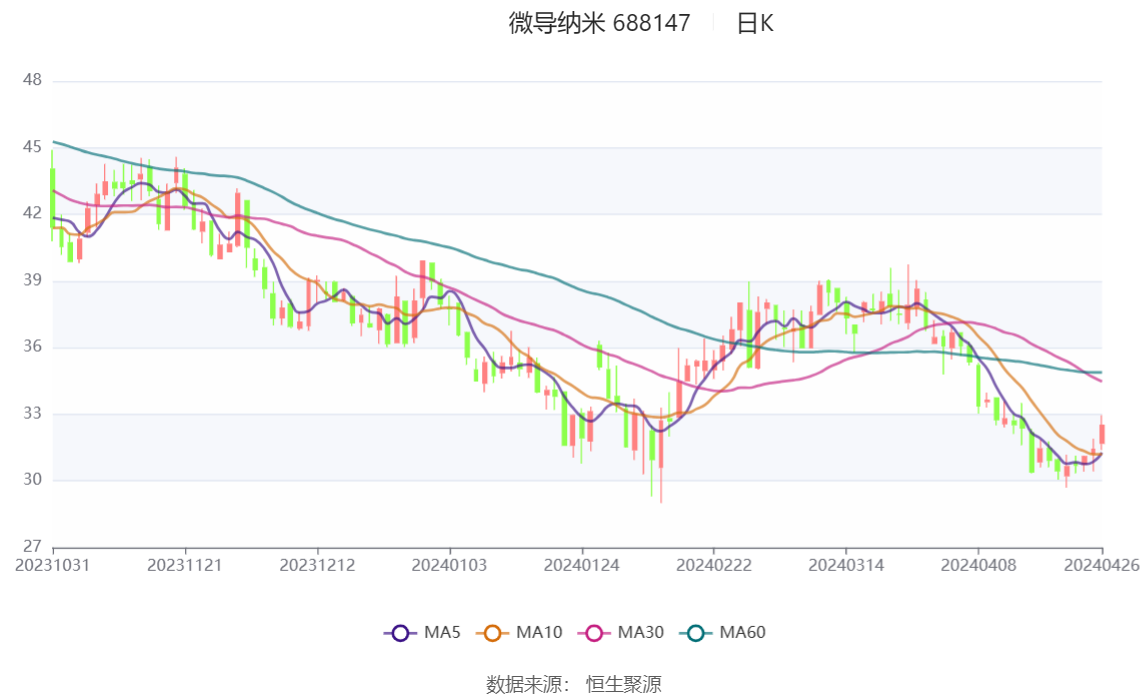Screen dimensions: 1148x699
Task: Toggle the MA10 legend series
Action: [x=520, y=632]
